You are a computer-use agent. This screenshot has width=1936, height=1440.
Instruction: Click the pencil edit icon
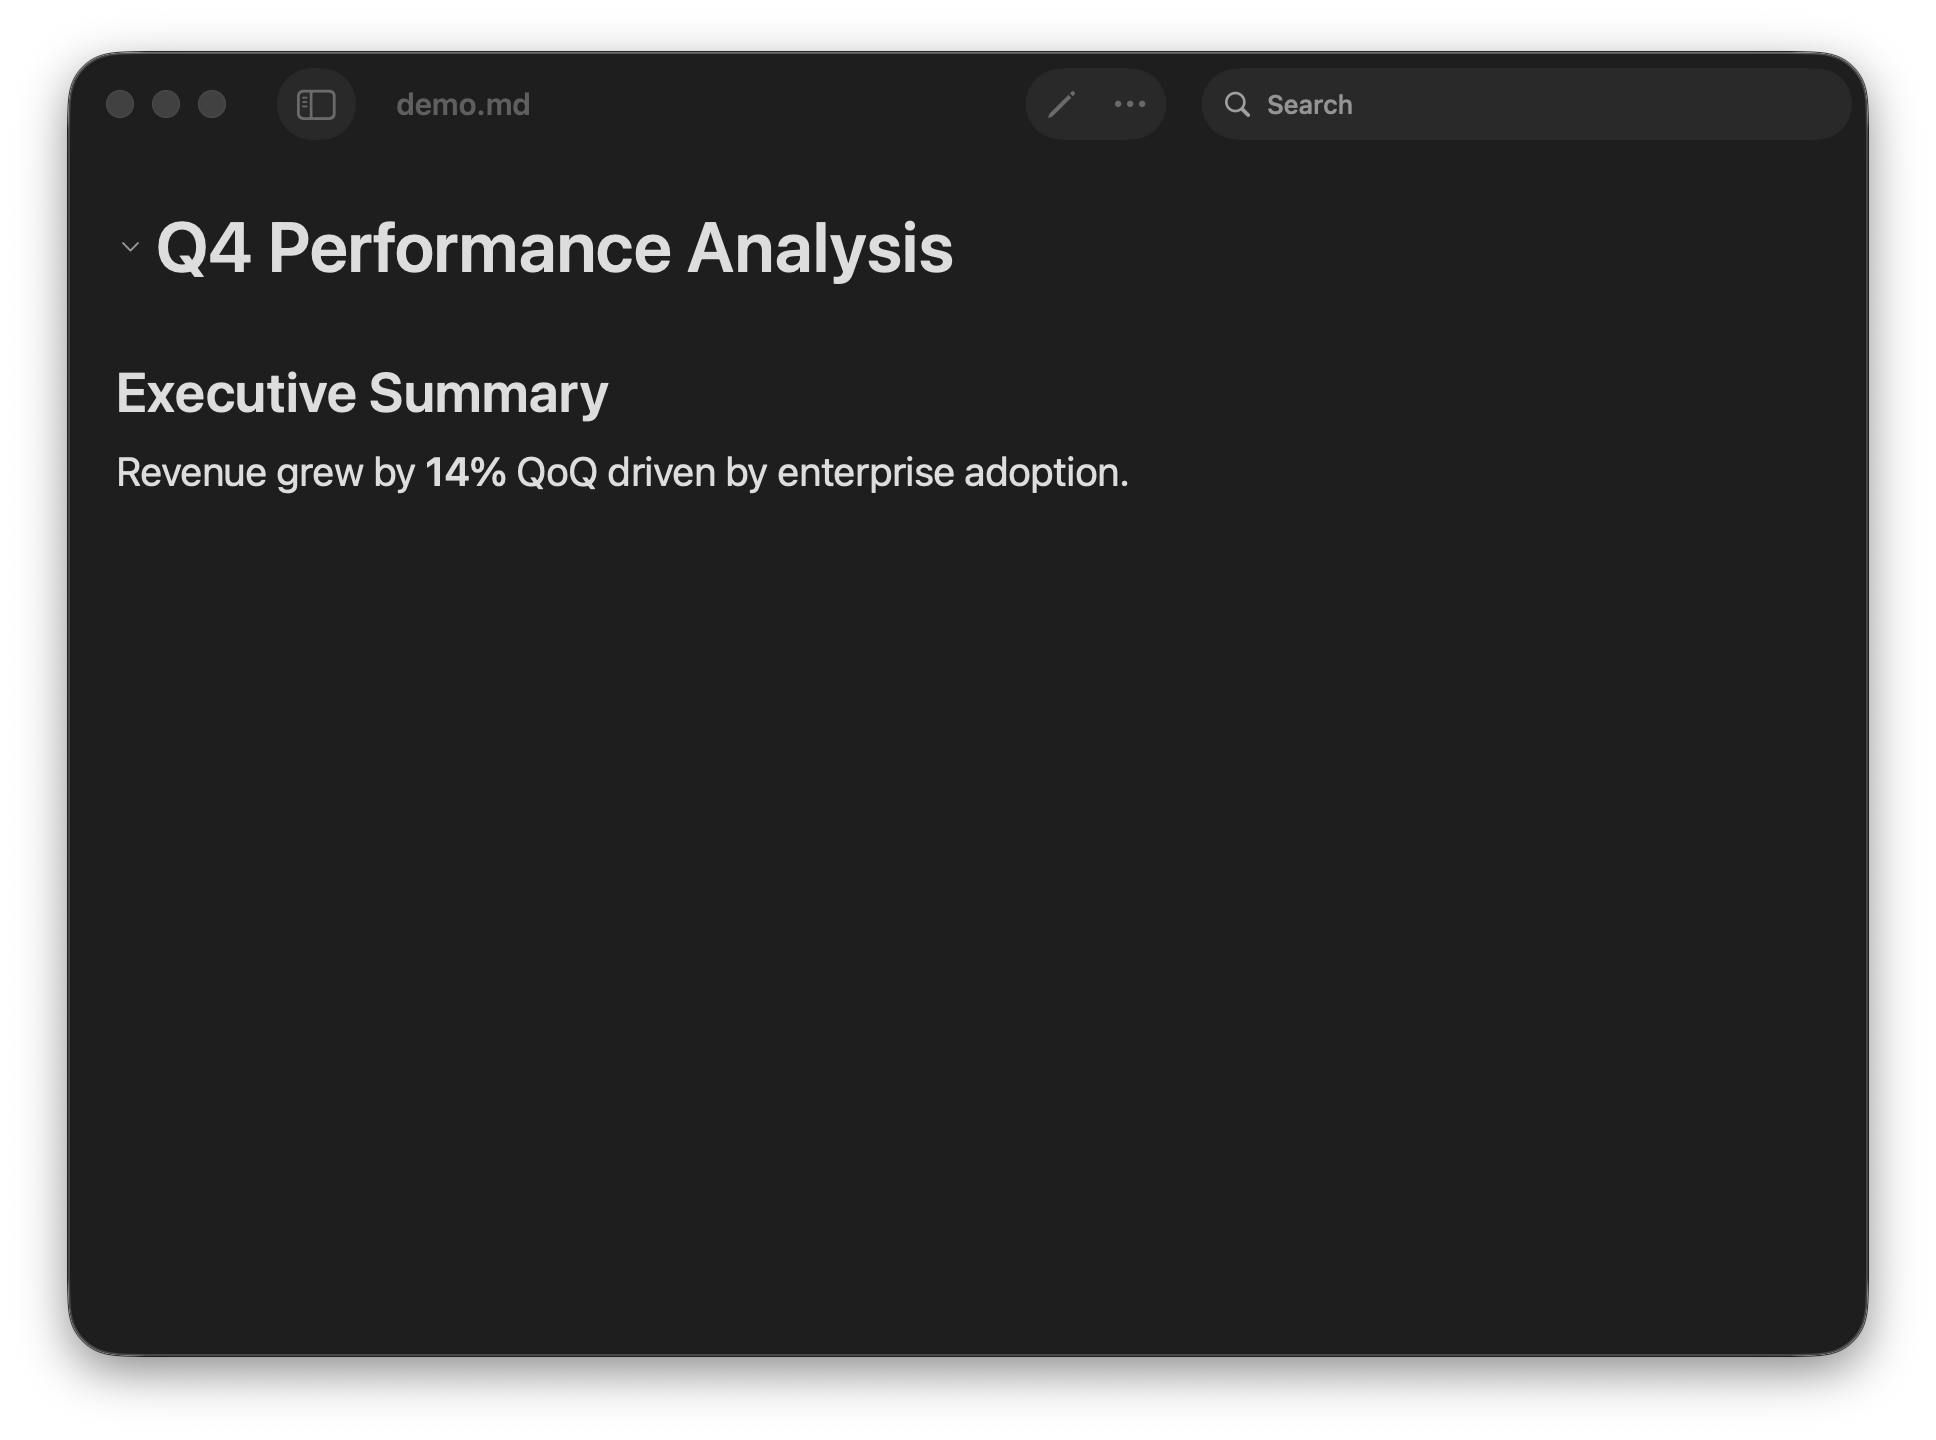pyautogui.click(x=1061, y=105)
